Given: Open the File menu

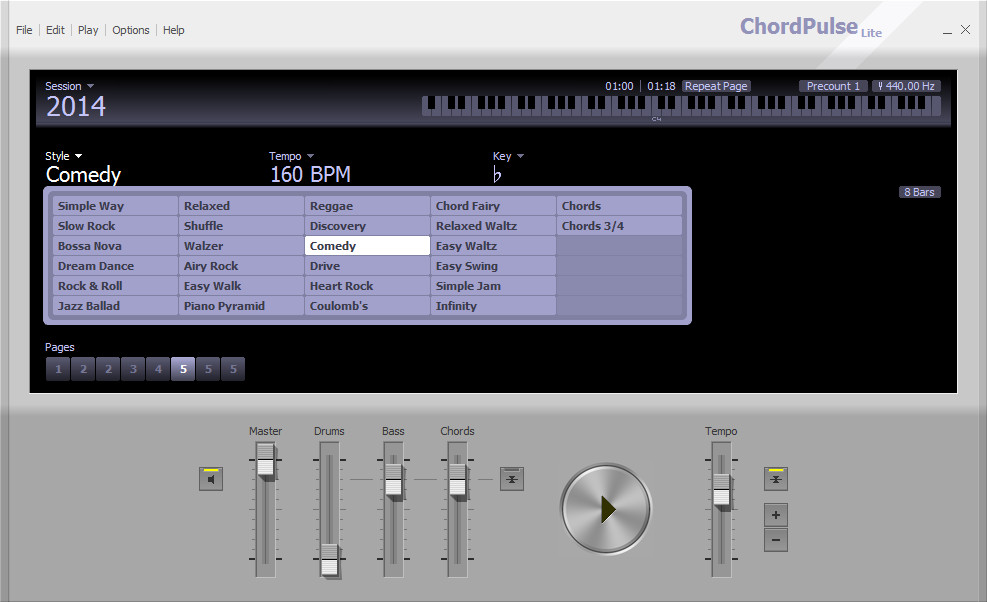Looking at the screenshot, I should pos(24,30).
